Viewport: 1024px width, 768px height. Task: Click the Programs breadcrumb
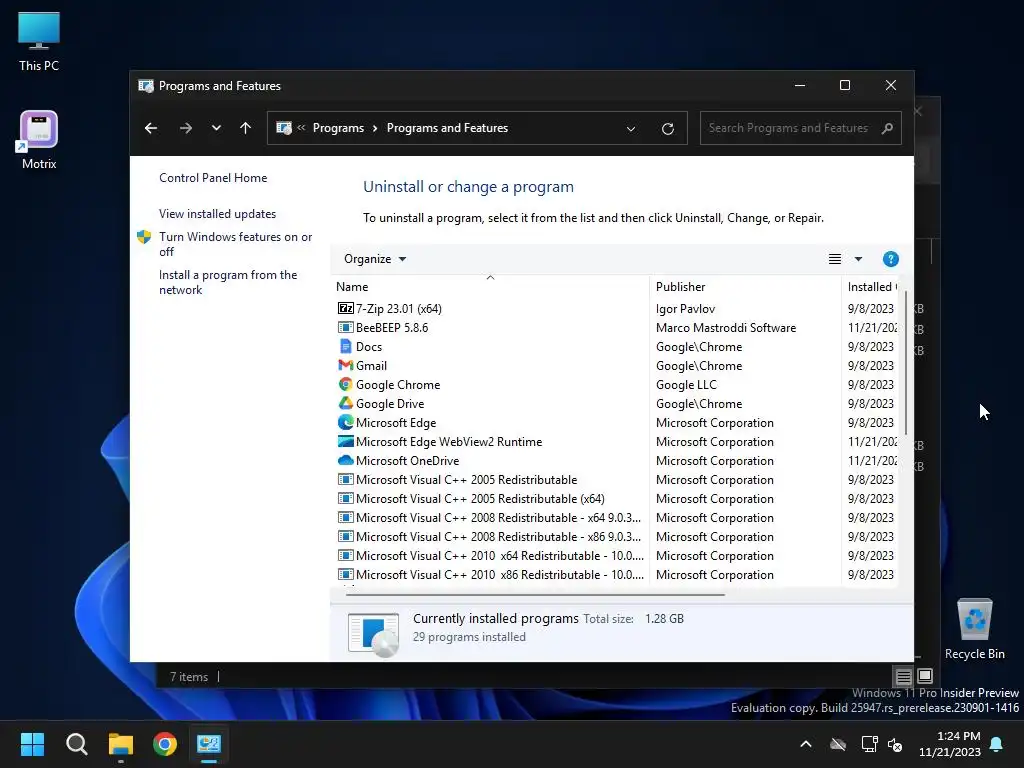pyautogui.click(x=338, y=128)
